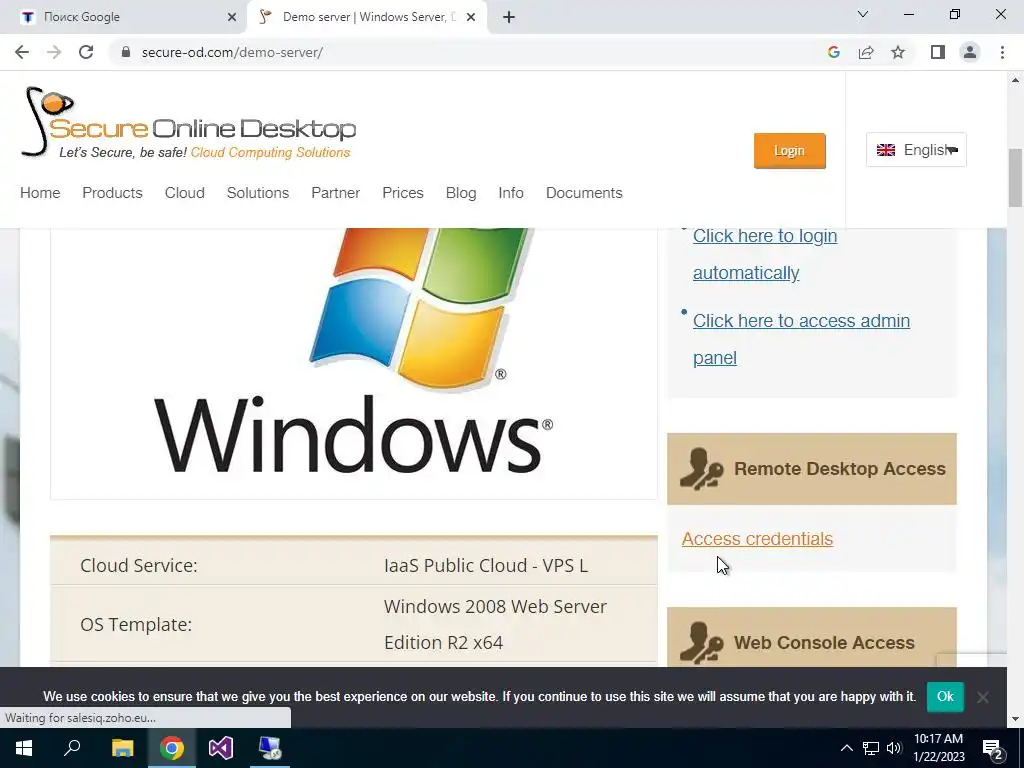
Task: Click the browser back arrow
Action: click(22, 52)
